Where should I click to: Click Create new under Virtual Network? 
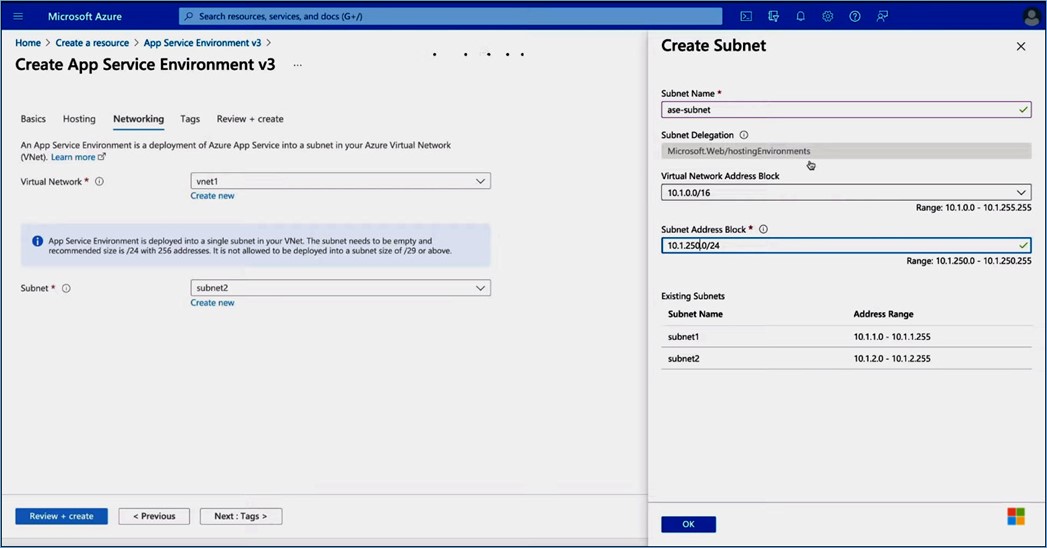coord(212,196)
